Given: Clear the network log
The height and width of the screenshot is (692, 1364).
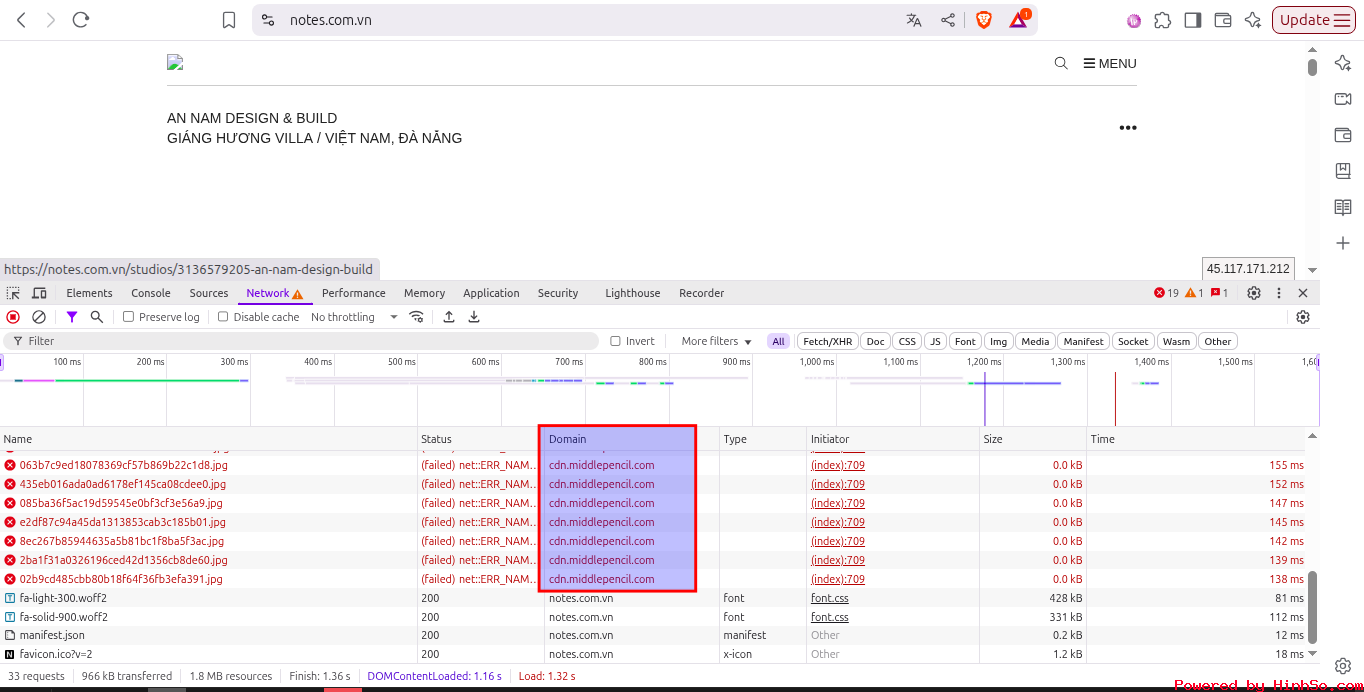Looking at the screenshot, I should (x=39, y=317).
